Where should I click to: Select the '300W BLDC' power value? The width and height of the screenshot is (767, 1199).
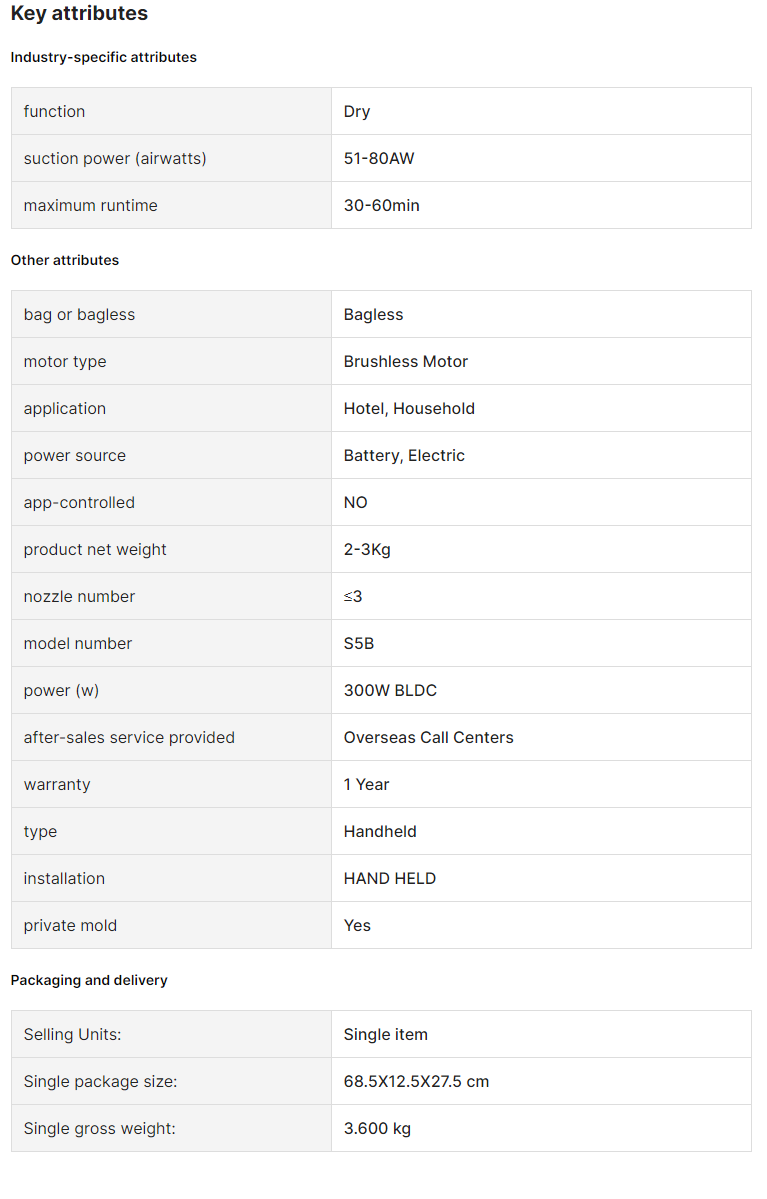pos(390,690)
